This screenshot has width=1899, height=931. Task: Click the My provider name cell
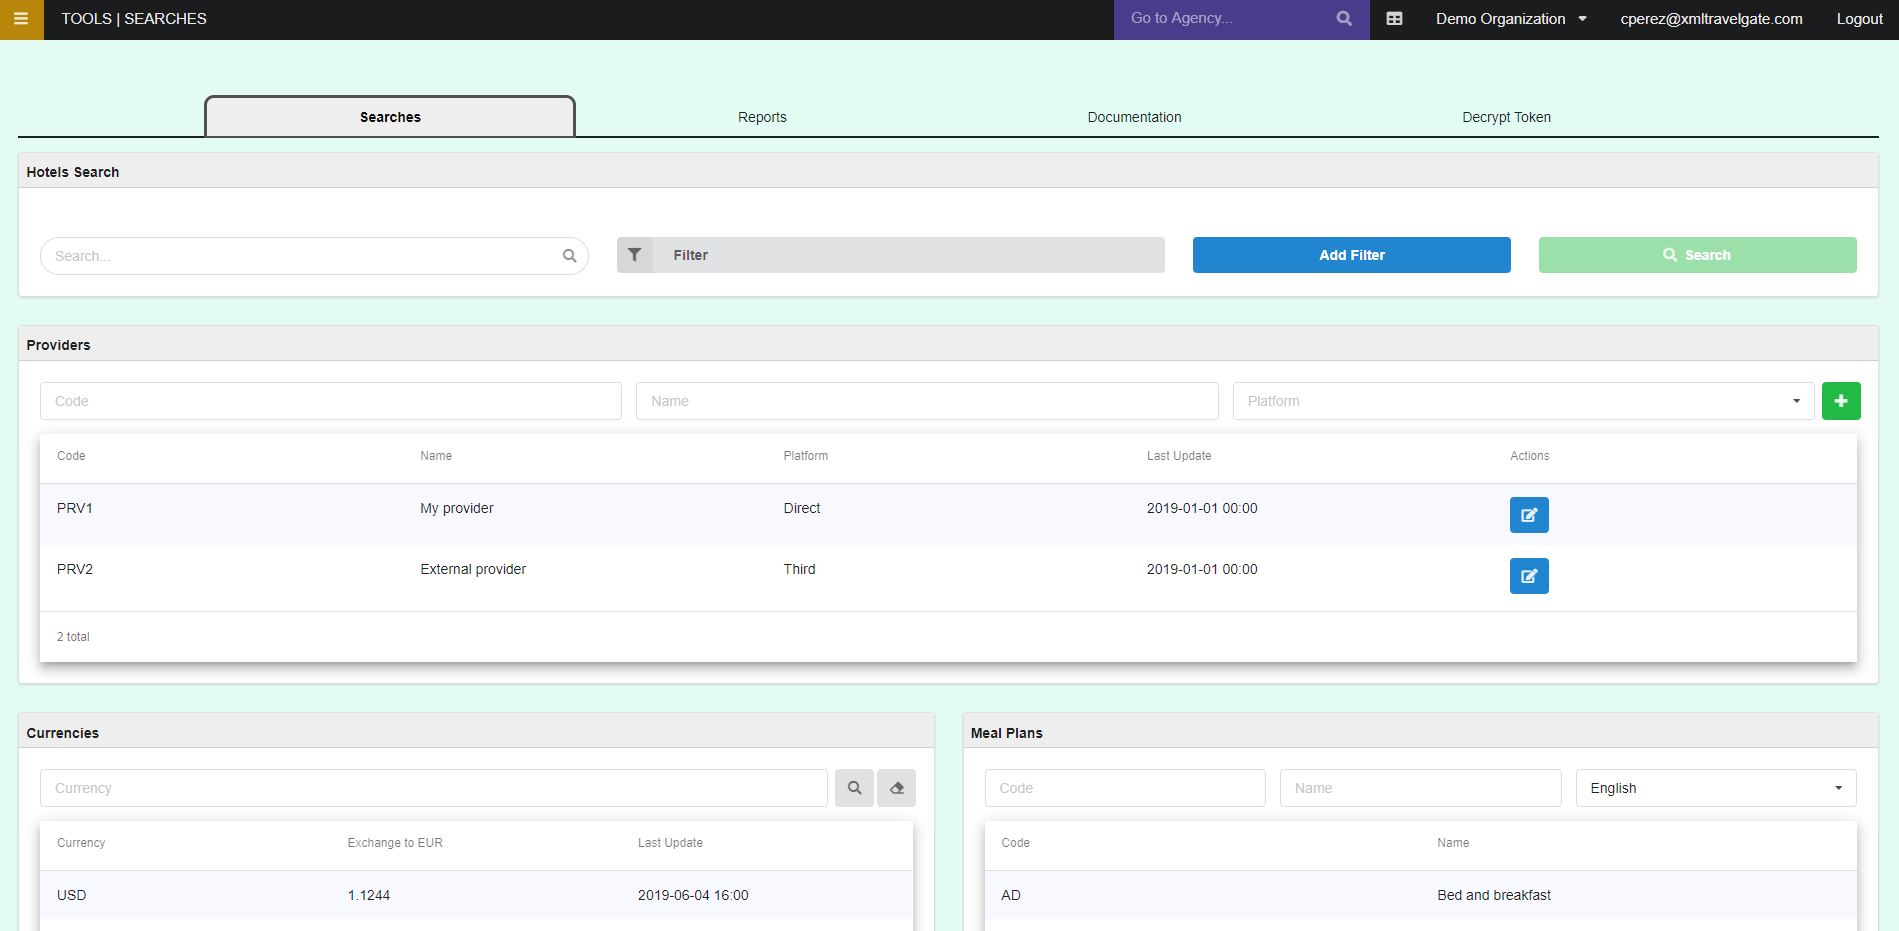coord(457,508)
